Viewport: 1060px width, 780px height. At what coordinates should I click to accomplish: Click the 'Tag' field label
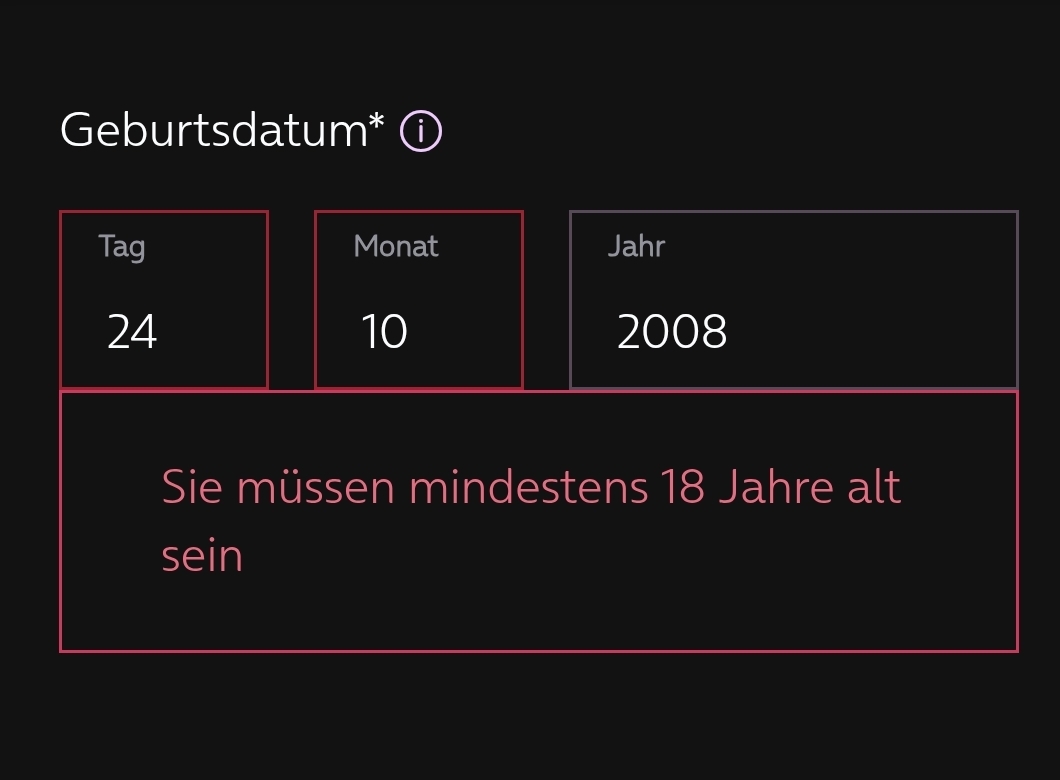coord(122,247)
